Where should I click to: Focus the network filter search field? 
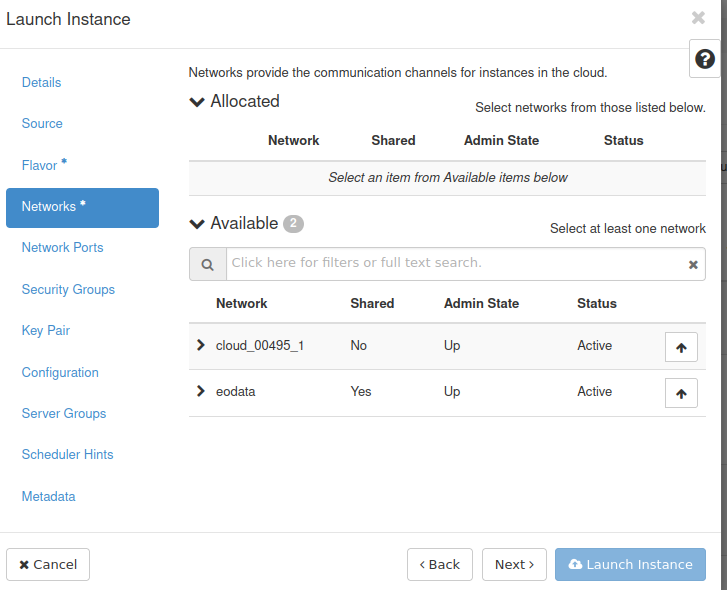(x=455, y=264)
